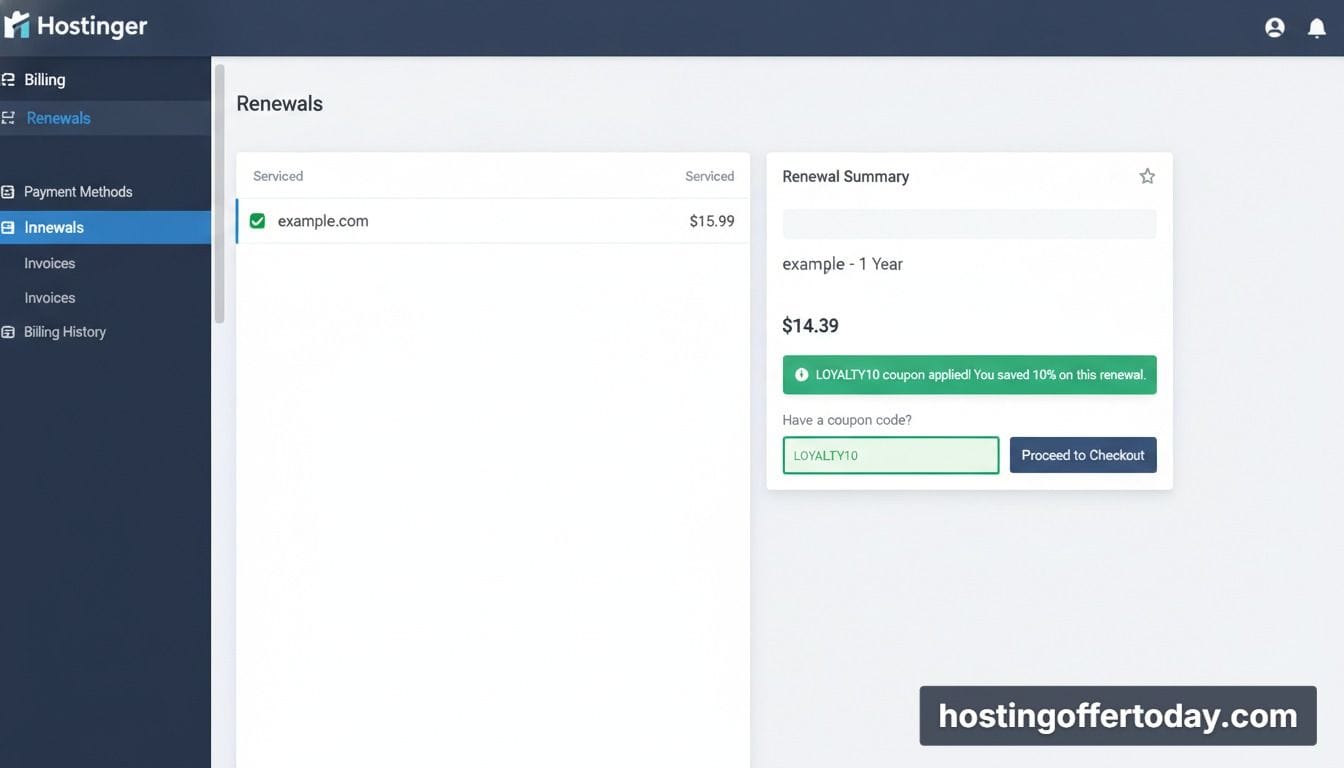Click the star icon in Renewal Summary

[x=1147, y=176]
